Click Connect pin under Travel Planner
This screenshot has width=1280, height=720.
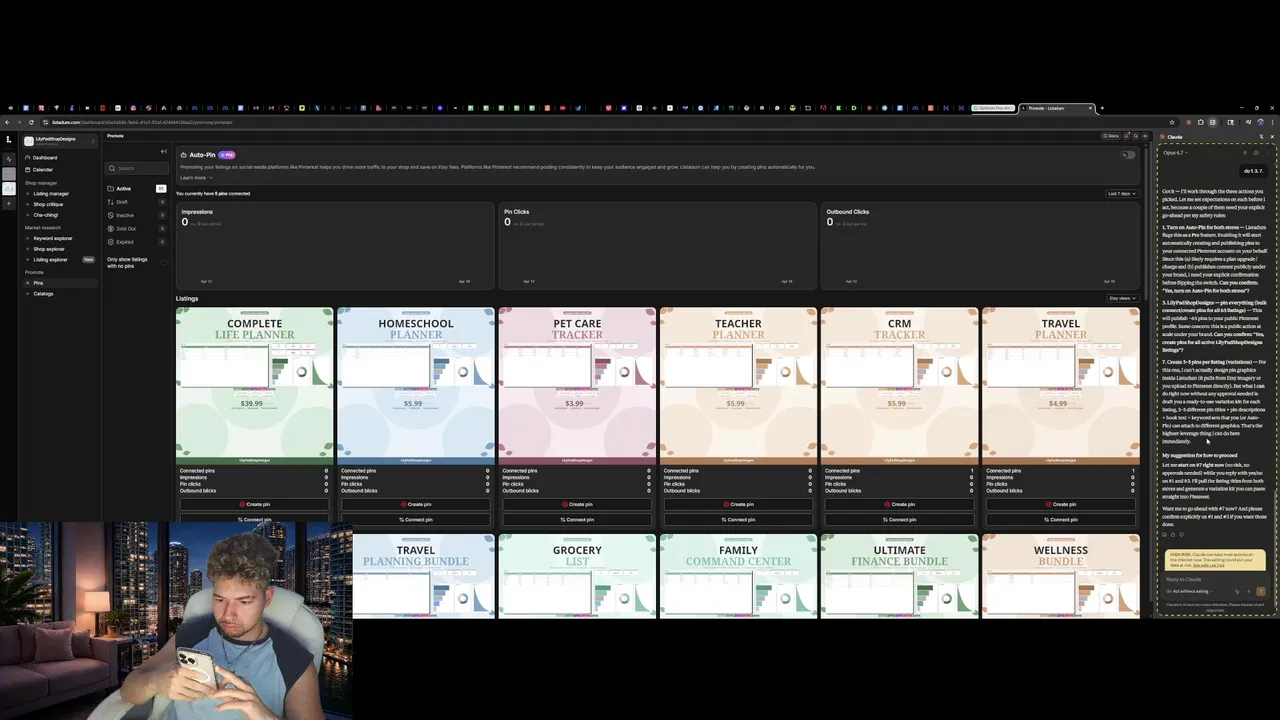pos(1061,519)
